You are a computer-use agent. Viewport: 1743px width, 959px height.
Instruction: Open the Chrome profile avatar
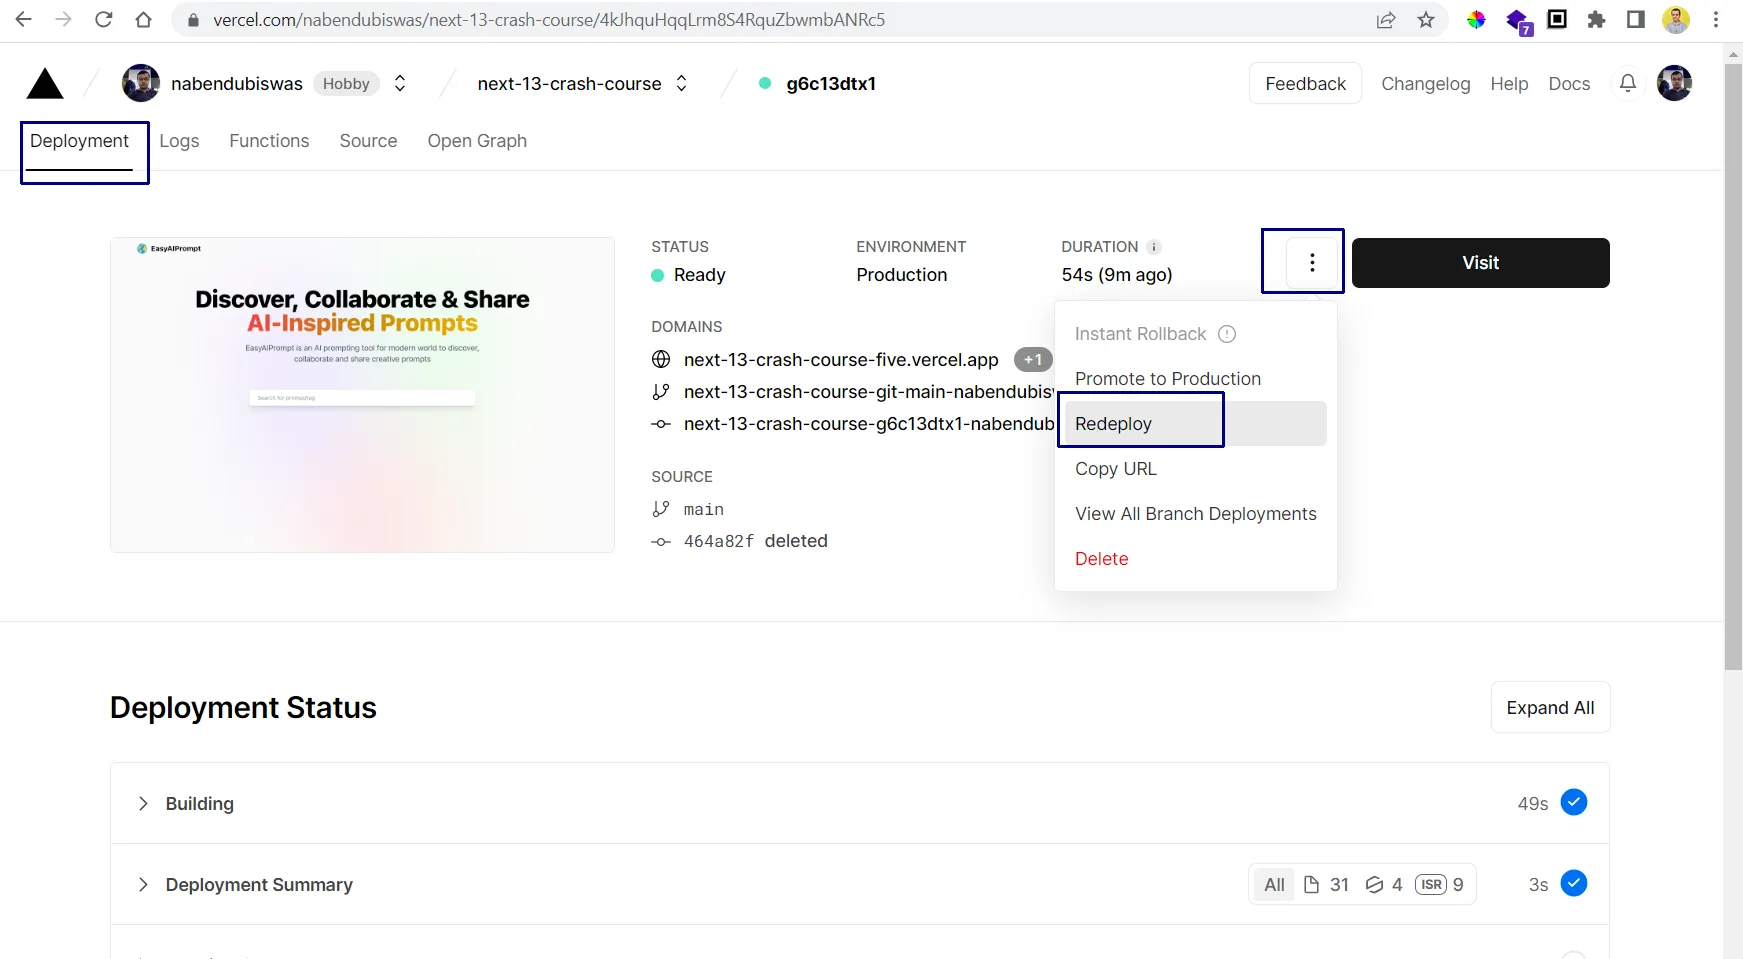coord(1676,20)
